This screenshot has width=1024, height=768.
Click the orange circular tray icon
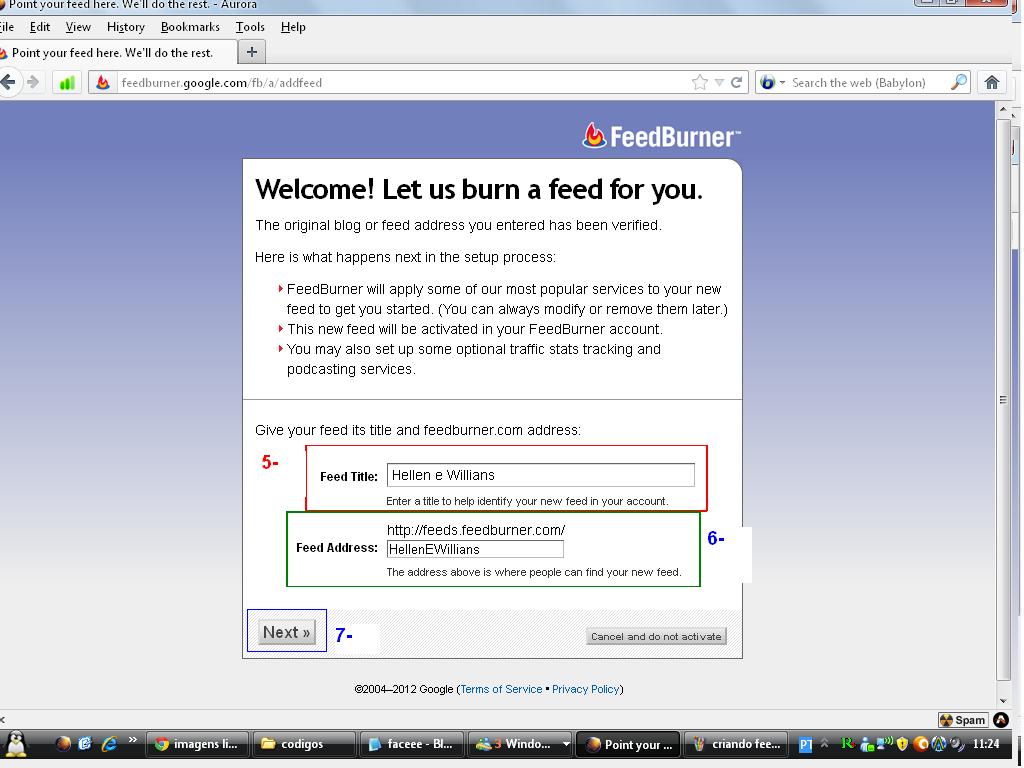921,744
